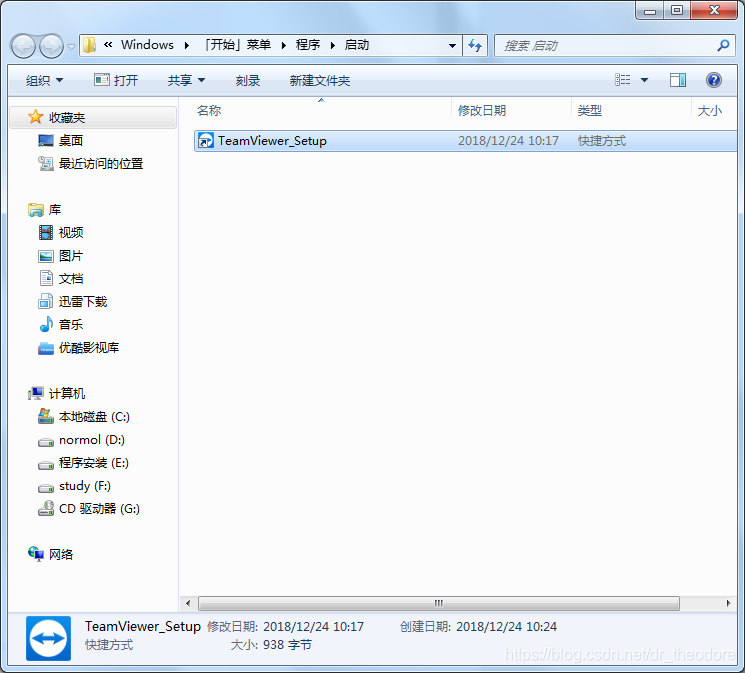745x673 pixels.
Task: Click the folder icon in the address bar
Action: [89, 45]
